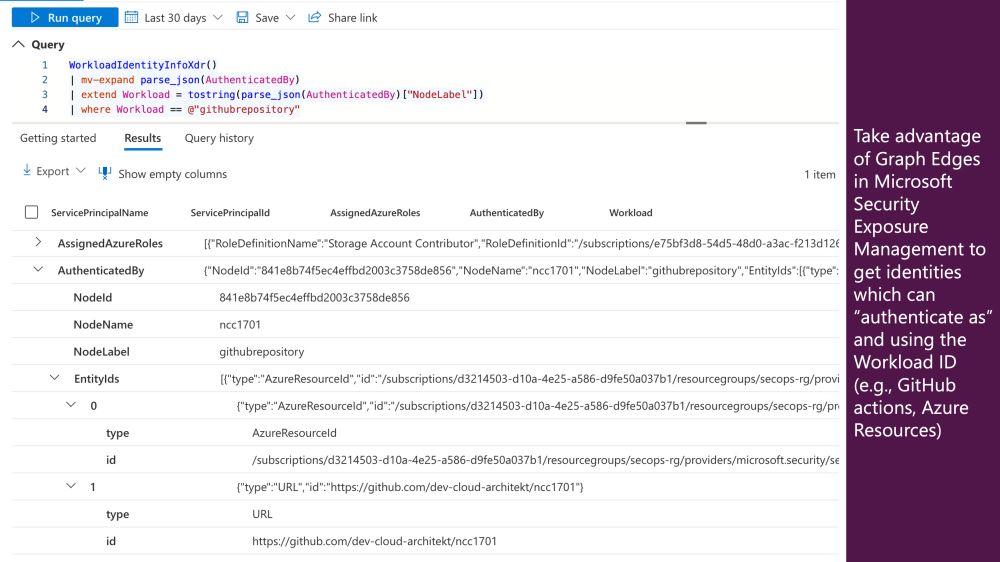The image size is (1000, 562).
Task: Click the Export download icon
Action: point(27,170)
